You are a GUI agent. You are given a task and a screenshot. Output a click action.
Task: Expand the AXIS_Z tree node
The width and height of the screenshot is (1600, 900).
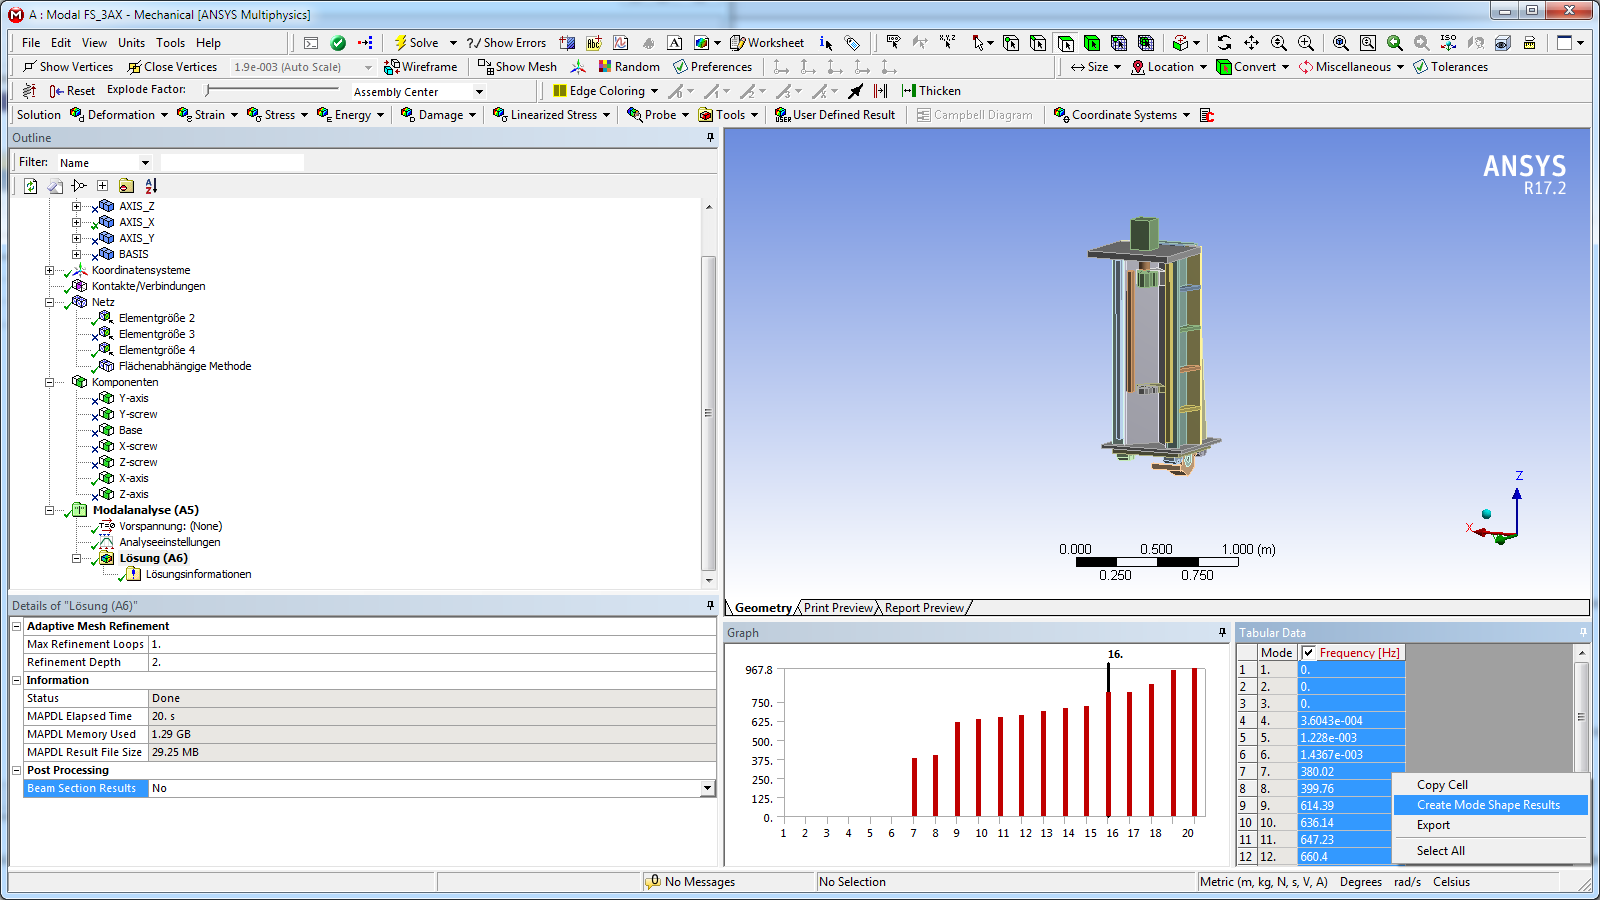pyautogui.click(x=76, y=206)
